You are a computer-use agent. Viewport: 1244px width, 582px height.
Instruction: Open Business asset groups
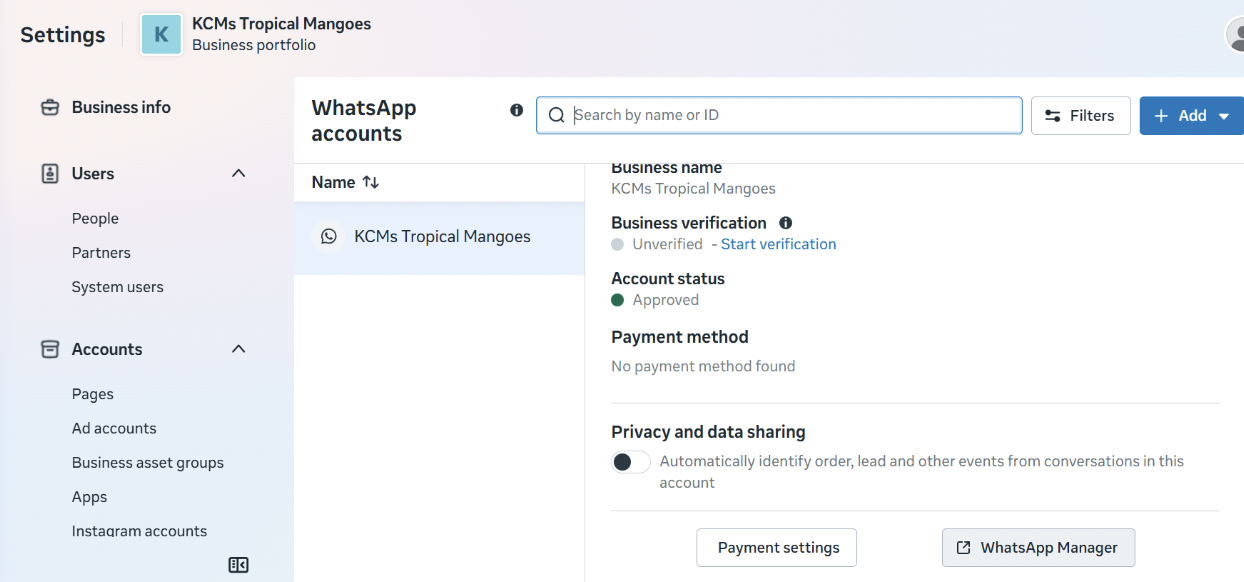pyautogui.click(x=148, y=463)
